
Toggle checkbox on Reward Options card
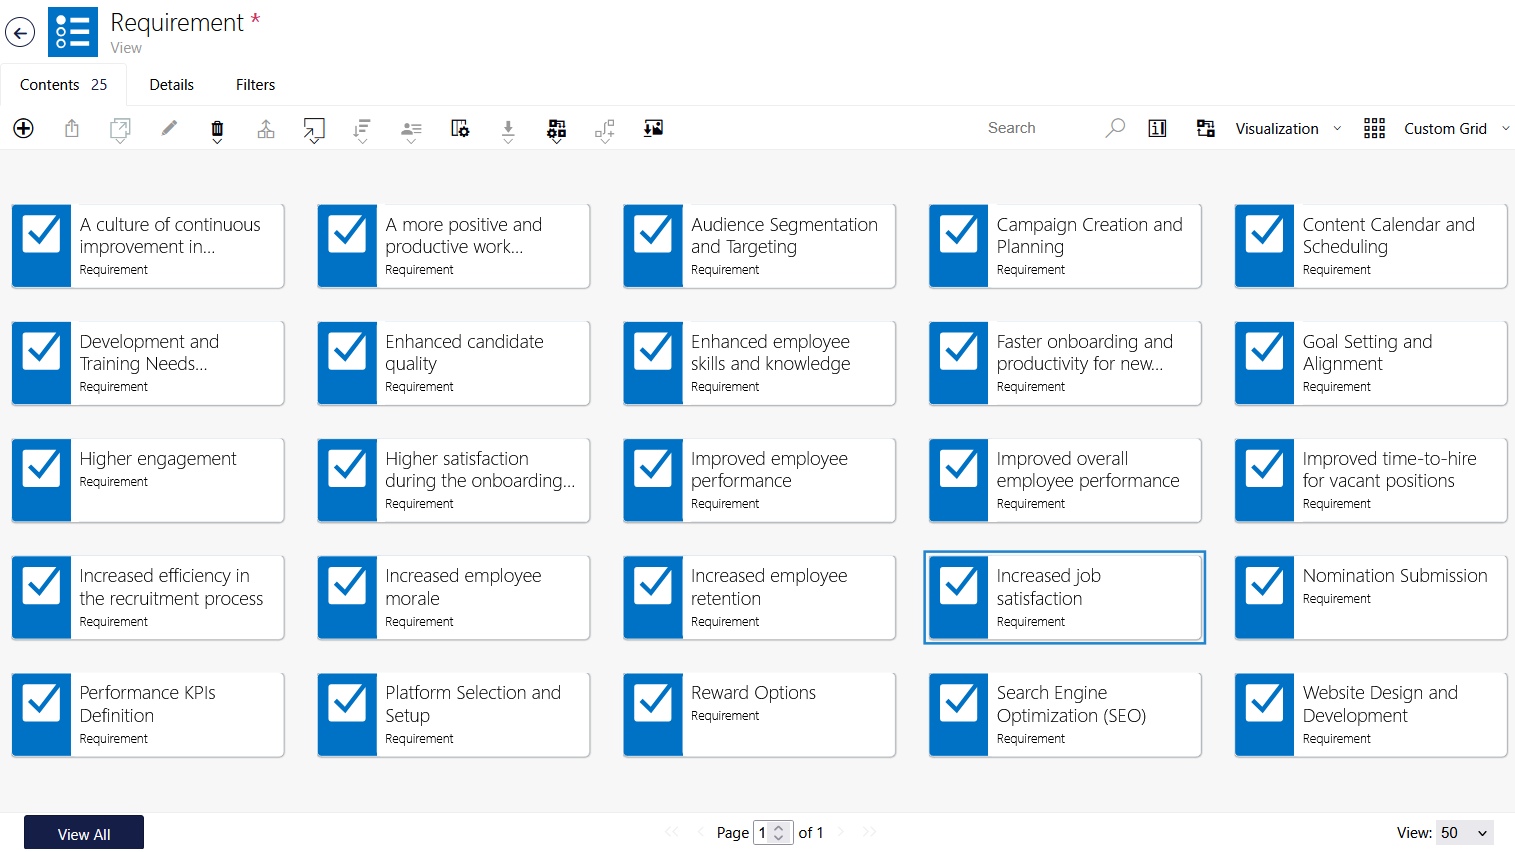653,701
